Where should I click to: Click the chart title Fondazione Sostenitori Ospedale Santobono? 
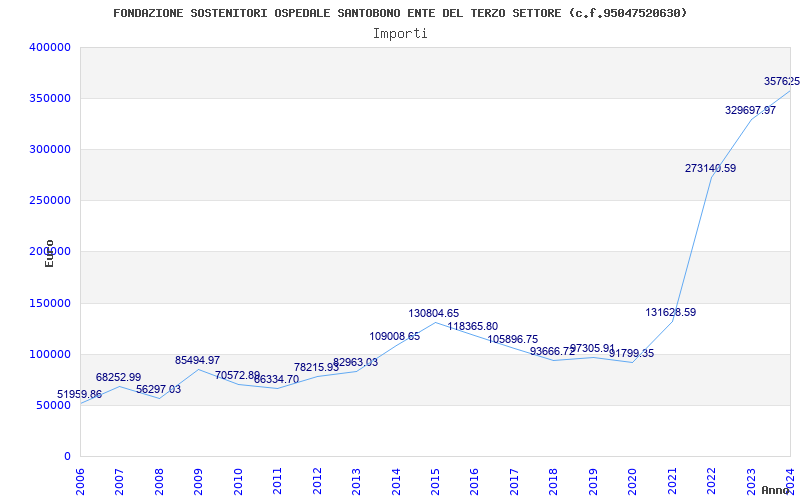click(x=400, y=13)
